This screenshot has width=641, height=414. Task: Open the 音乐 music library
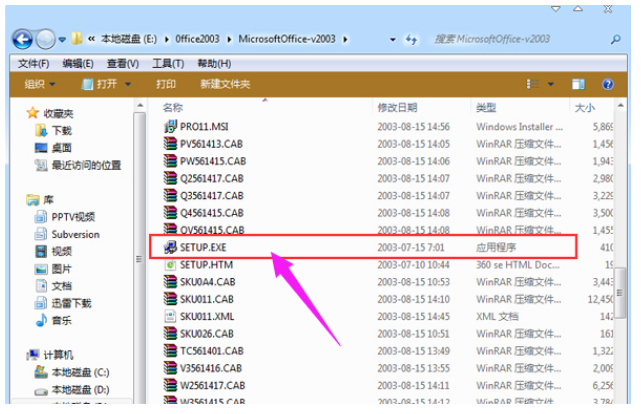coord(61,320)
